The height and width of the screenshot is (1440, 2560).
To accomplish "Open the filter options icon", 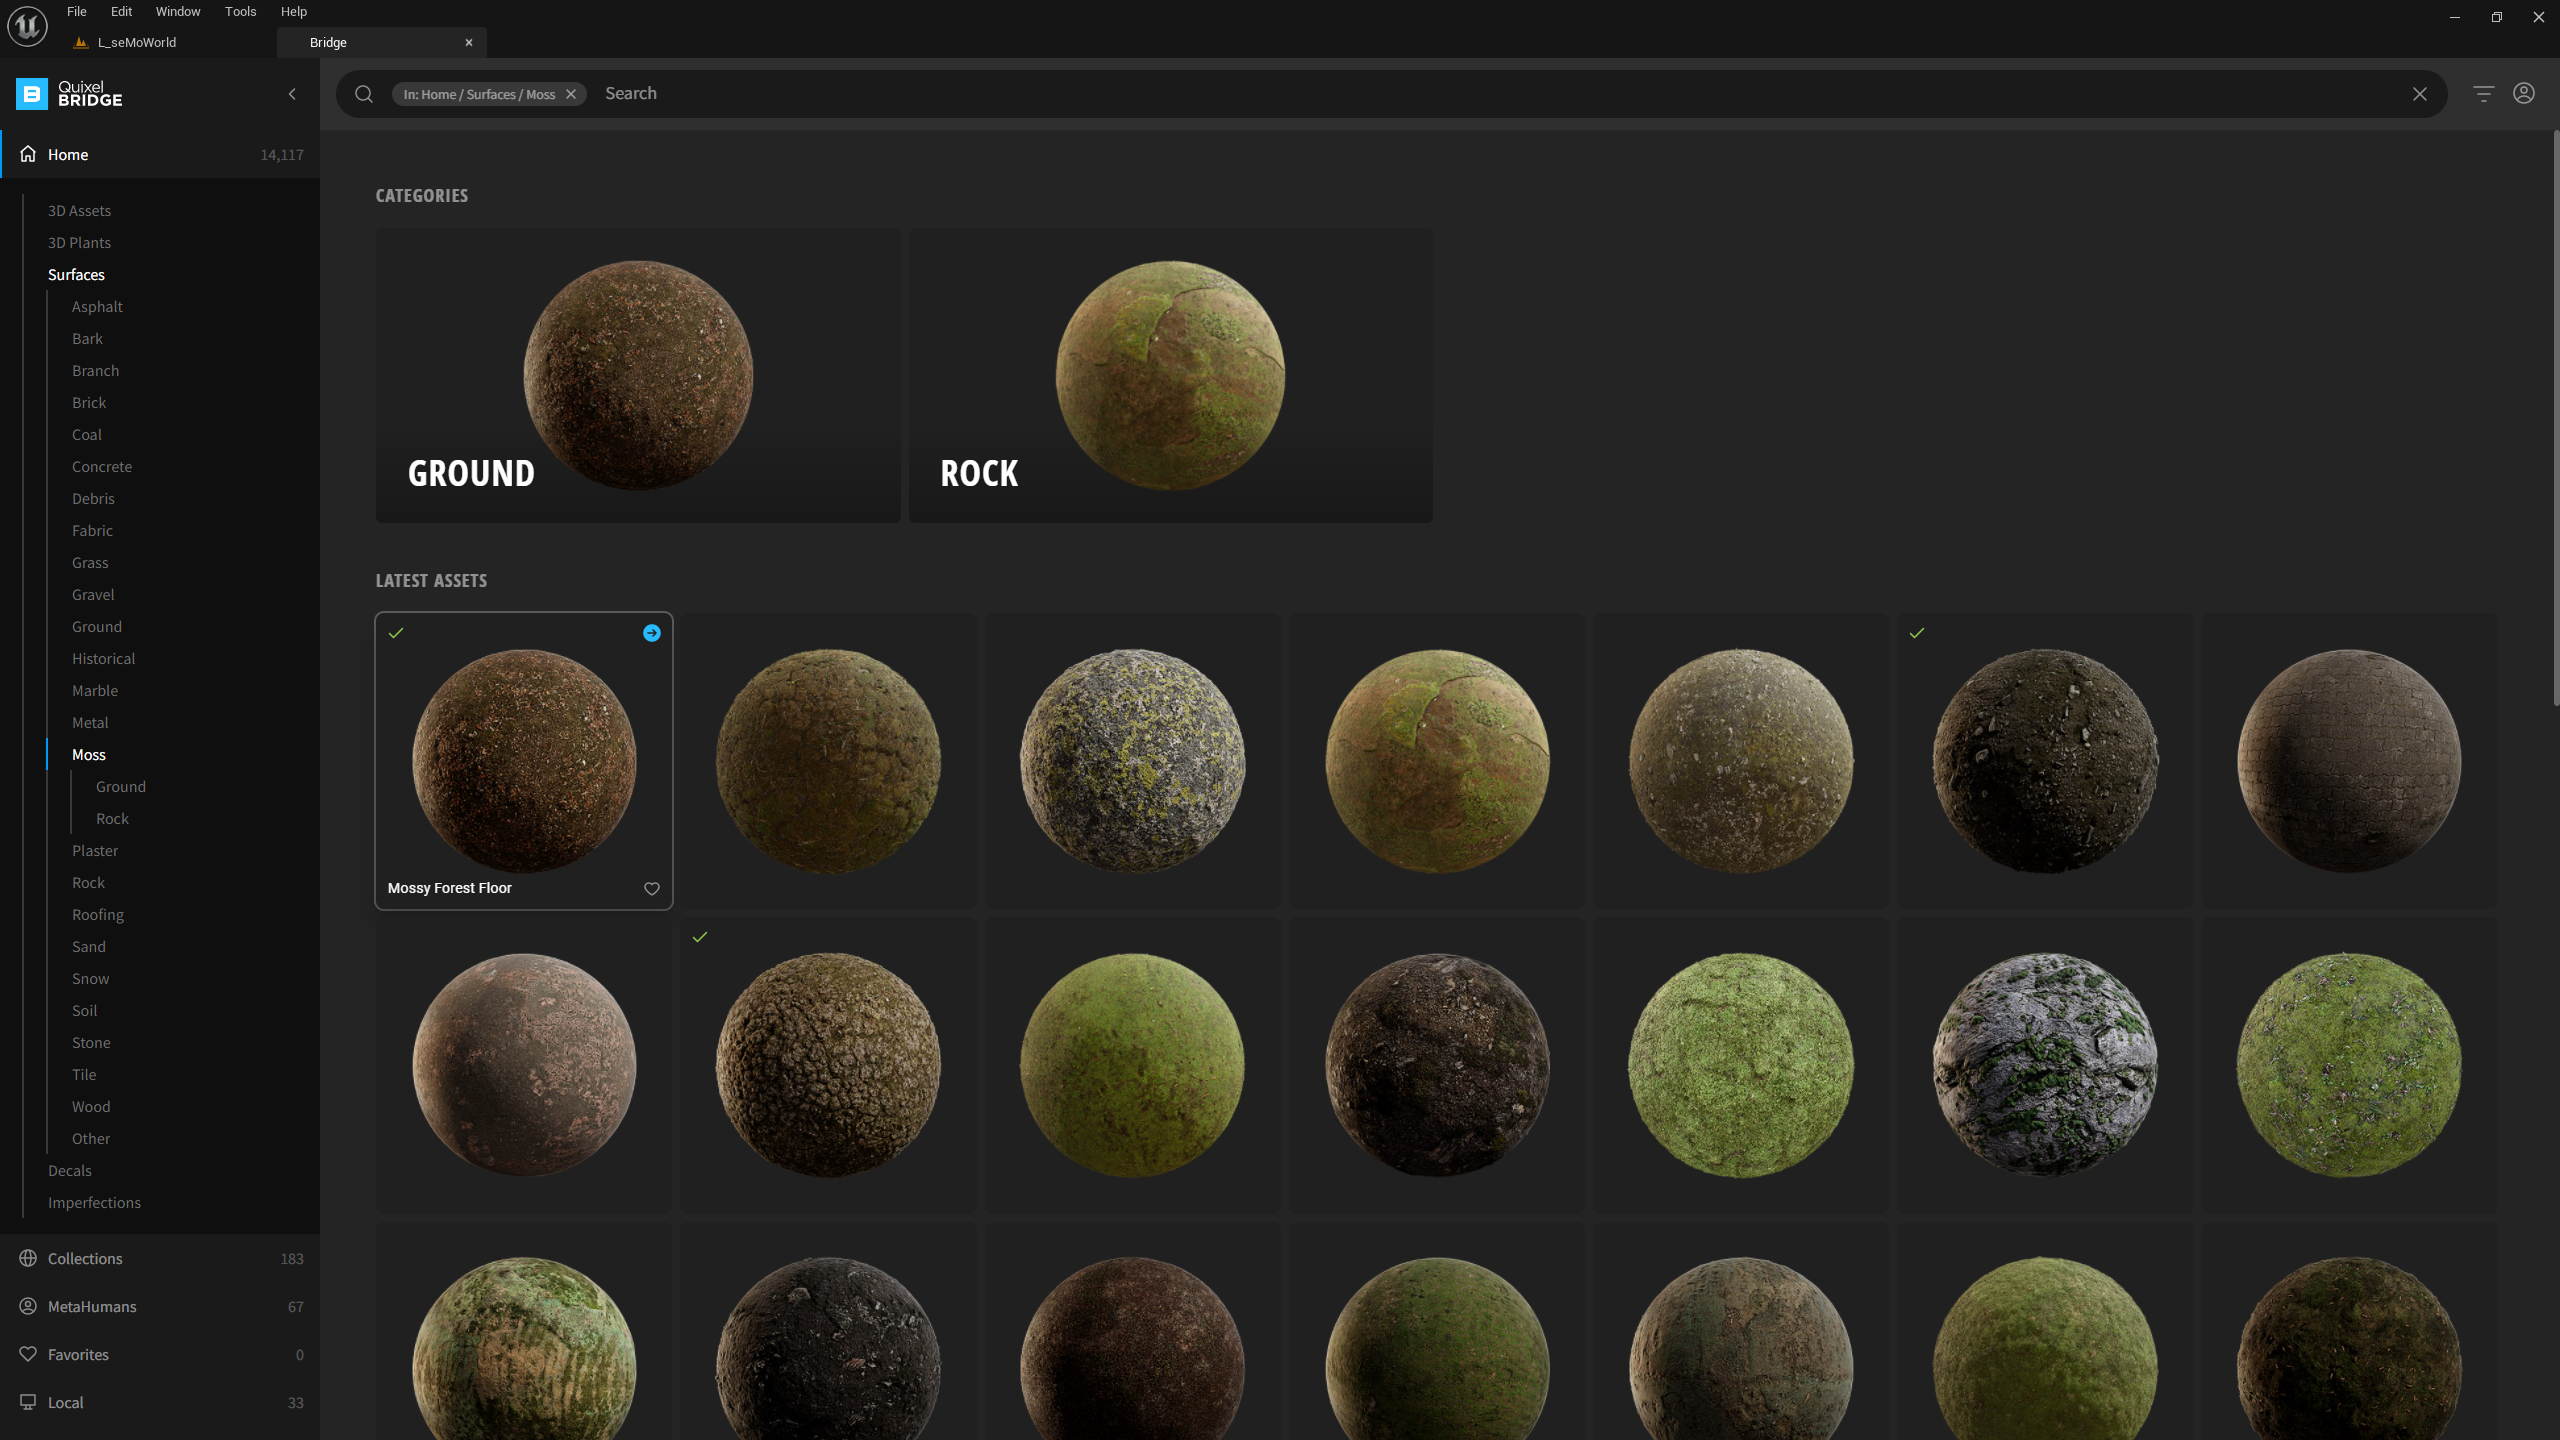I will tap(2483, 94).
